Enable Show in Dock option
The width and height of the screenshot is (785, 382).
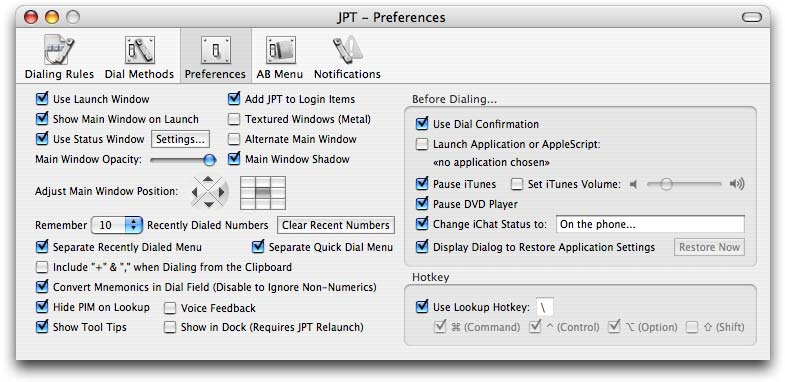tap(170, 327)
